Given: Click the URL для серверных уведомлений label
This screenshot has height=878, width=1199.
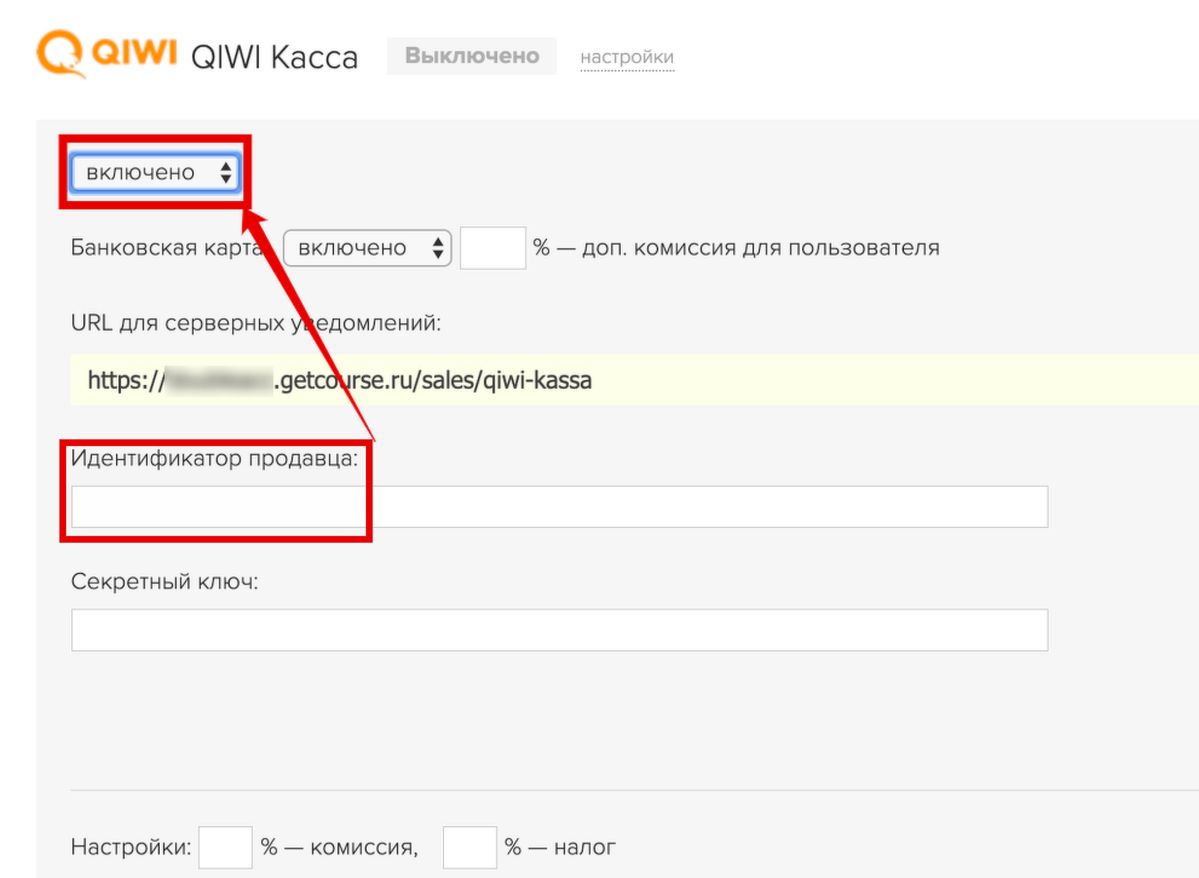Looking at the screenshot, I should click(255, 323).
